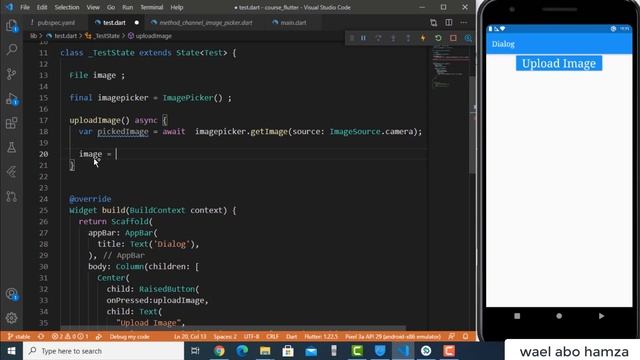Click the feedback icon in status bar
The width and height of the screenshot is (640, 360).
click(x=451, y=337)
